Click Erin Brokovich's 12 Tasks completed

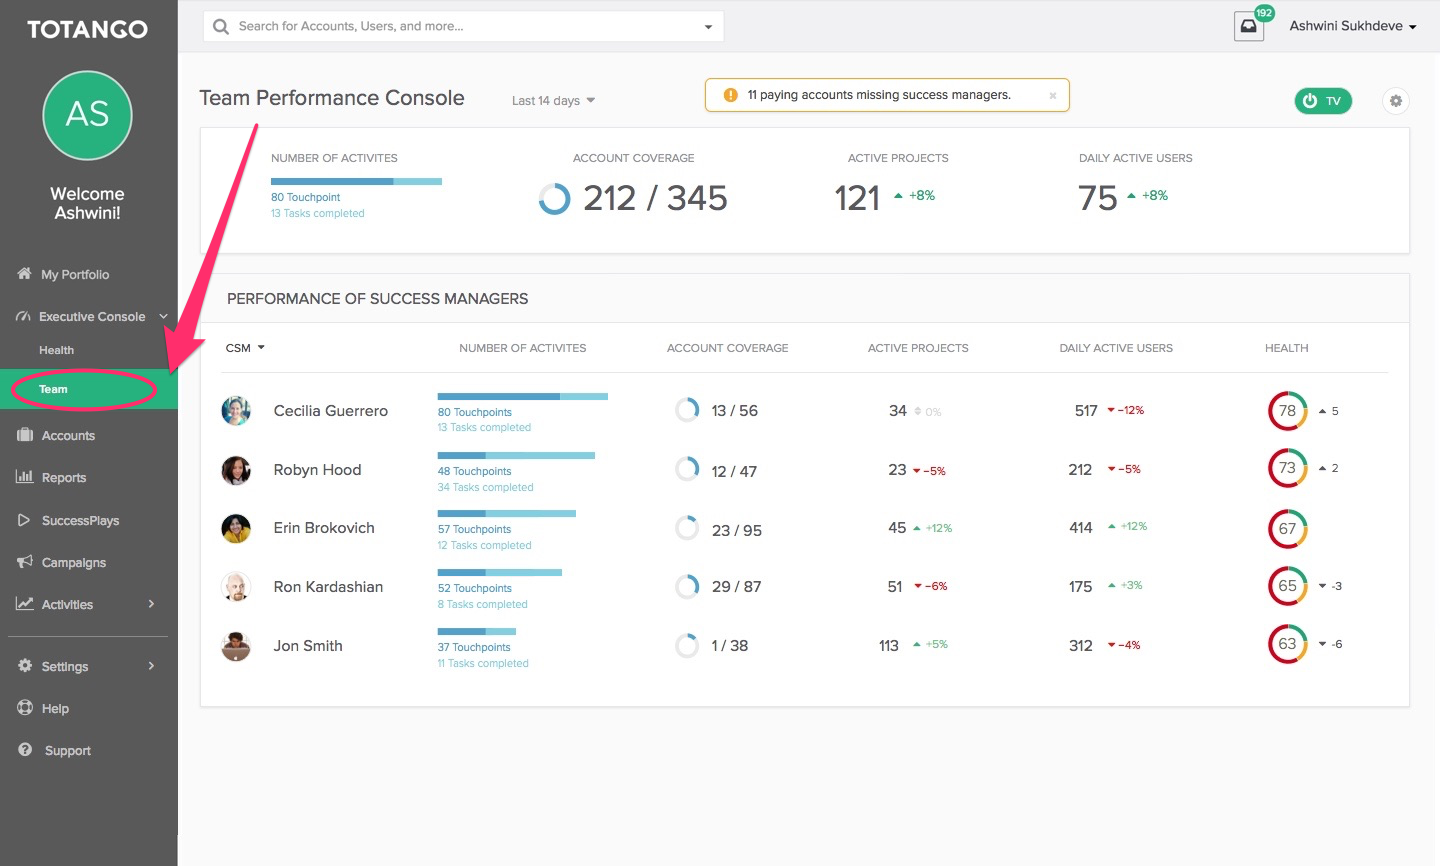coord(484,545)
